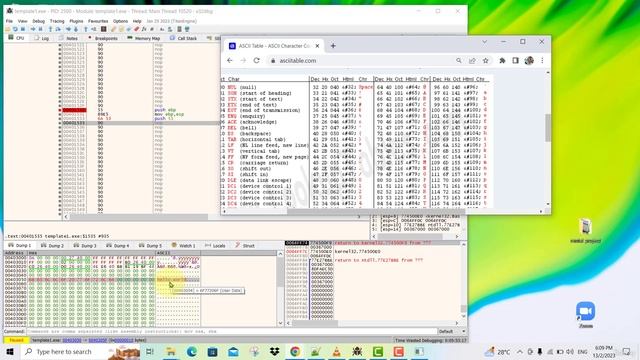
Task: Open the Chrome Extensions puzzle icon
Action: coord(502,60)
